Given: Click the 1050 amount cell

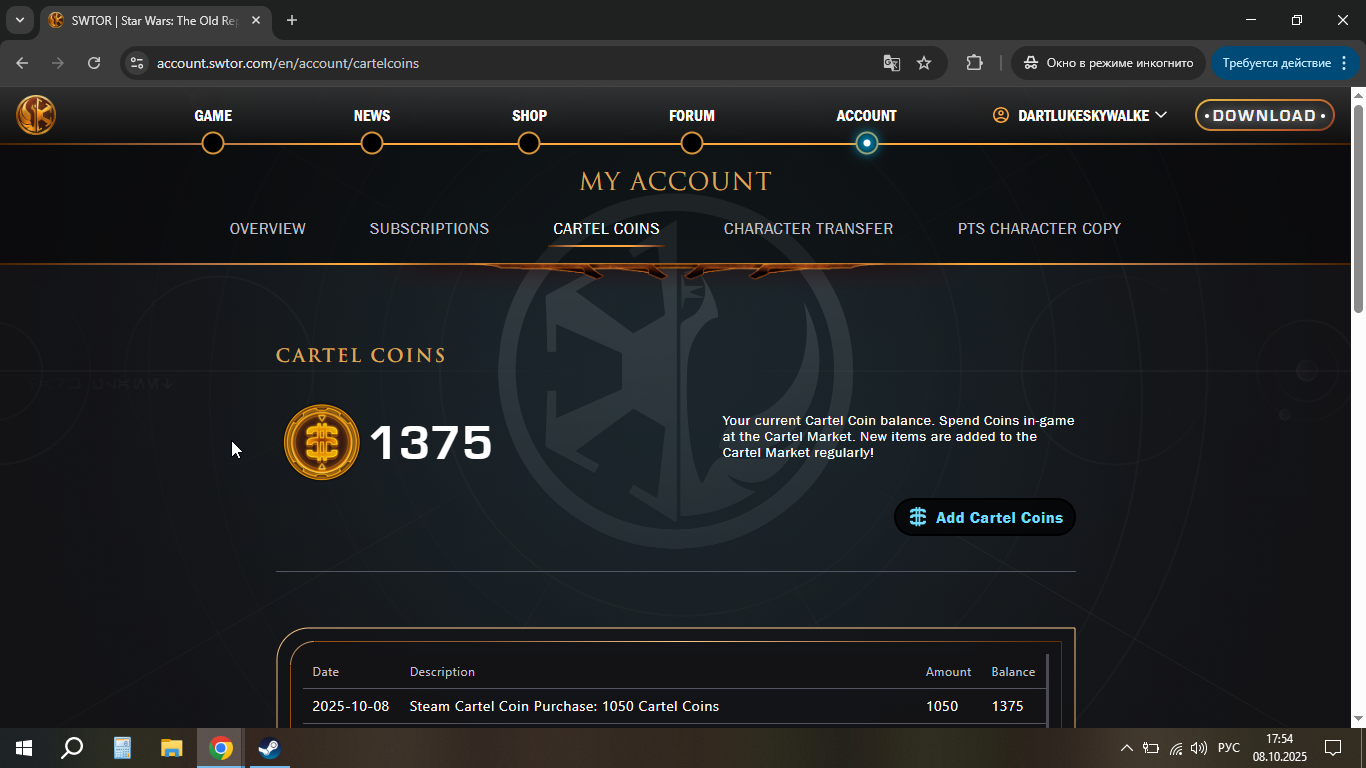Looking at the screenshot, I should pos(942,706).
